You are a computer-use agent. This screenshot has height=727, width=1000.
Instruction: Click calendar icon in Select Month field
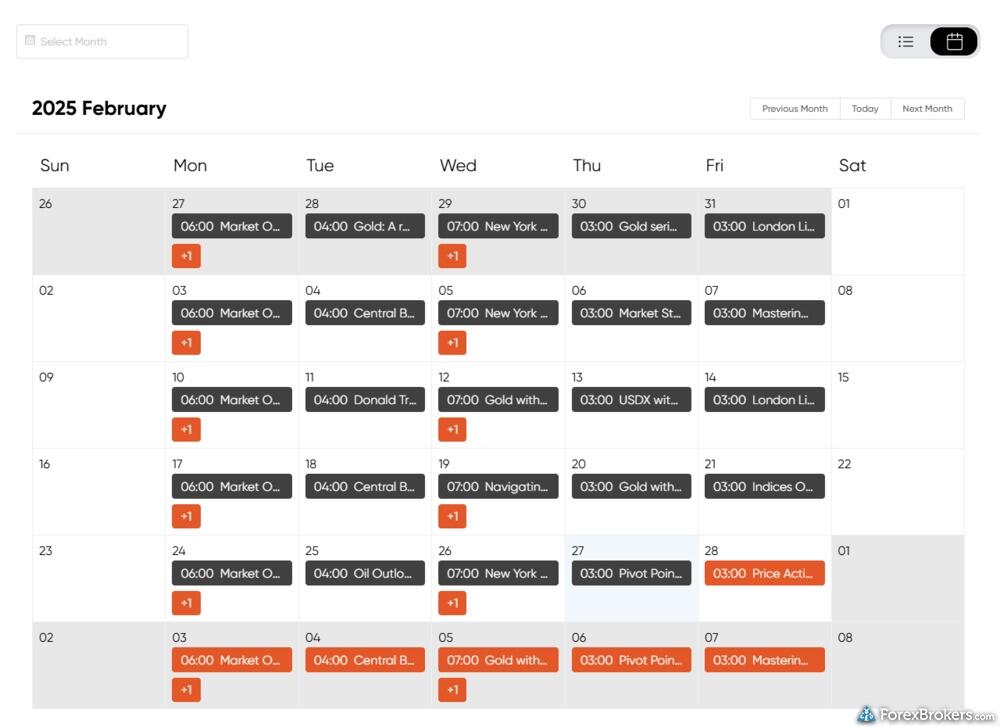tap(30, 40)
